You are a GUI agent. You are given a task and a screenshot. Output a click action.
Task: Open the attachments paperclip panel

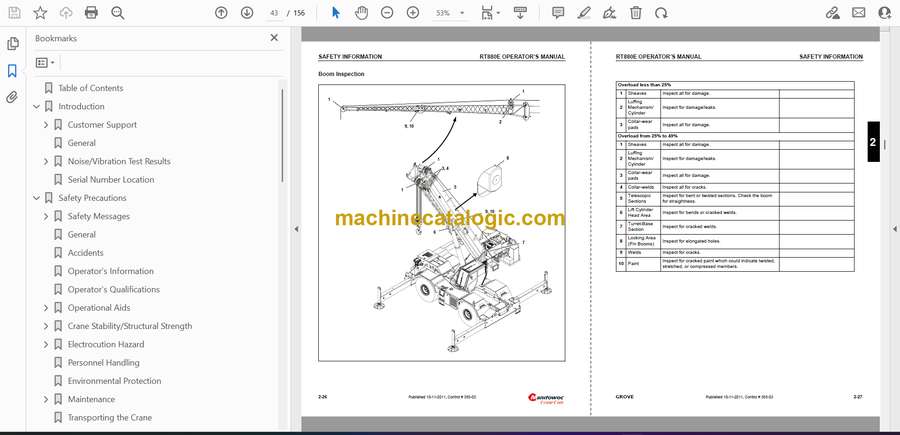[12, 97]
